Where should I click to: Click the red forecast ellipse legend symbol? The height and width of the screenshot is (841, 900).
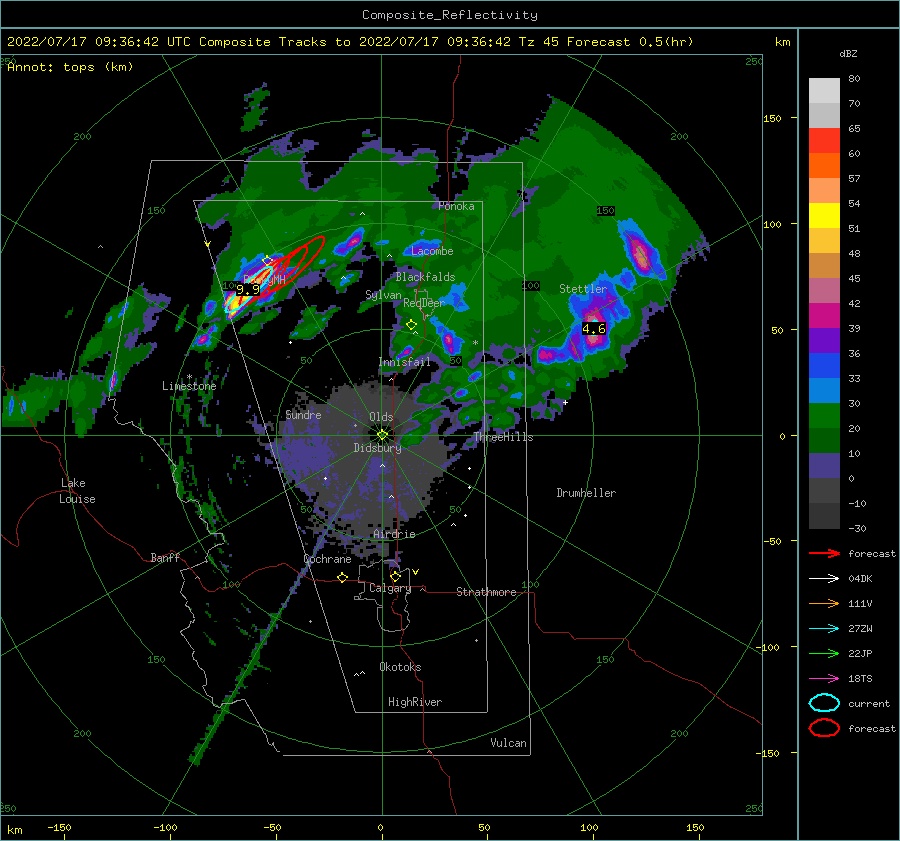pyautogui.click(x=824, y=728)
